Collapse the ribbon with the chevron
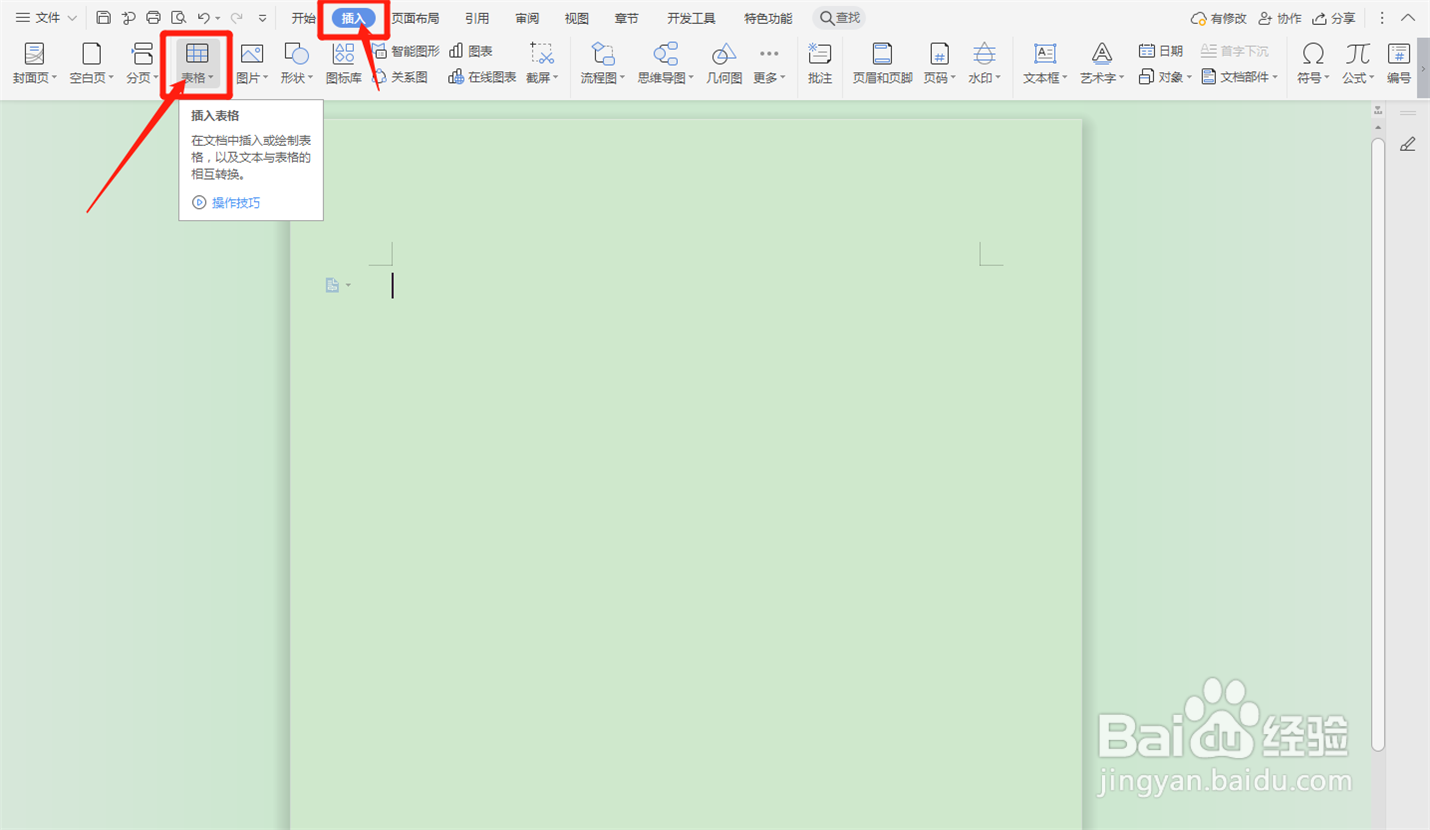The image size is (1430, 830). click(1408, 18)
